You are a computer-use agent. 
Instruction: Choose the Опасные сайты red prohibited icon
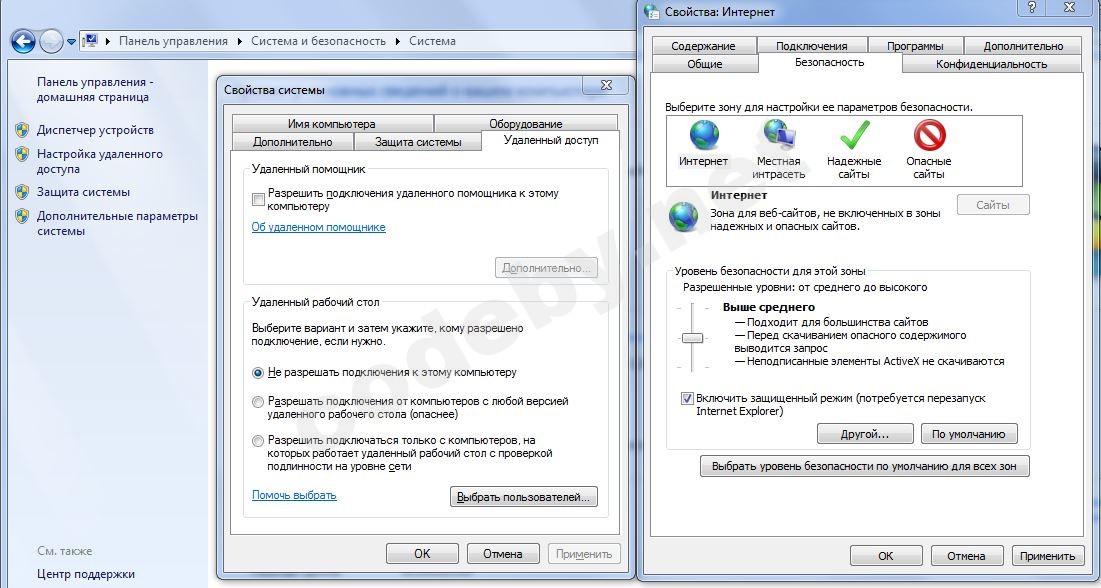[930, 135]
